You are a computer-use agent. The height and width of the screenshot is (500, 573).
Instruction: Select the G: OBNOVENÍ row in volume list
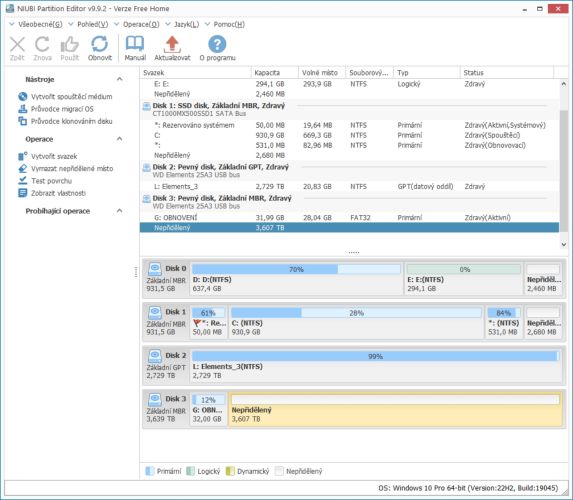tap(349, 217)
